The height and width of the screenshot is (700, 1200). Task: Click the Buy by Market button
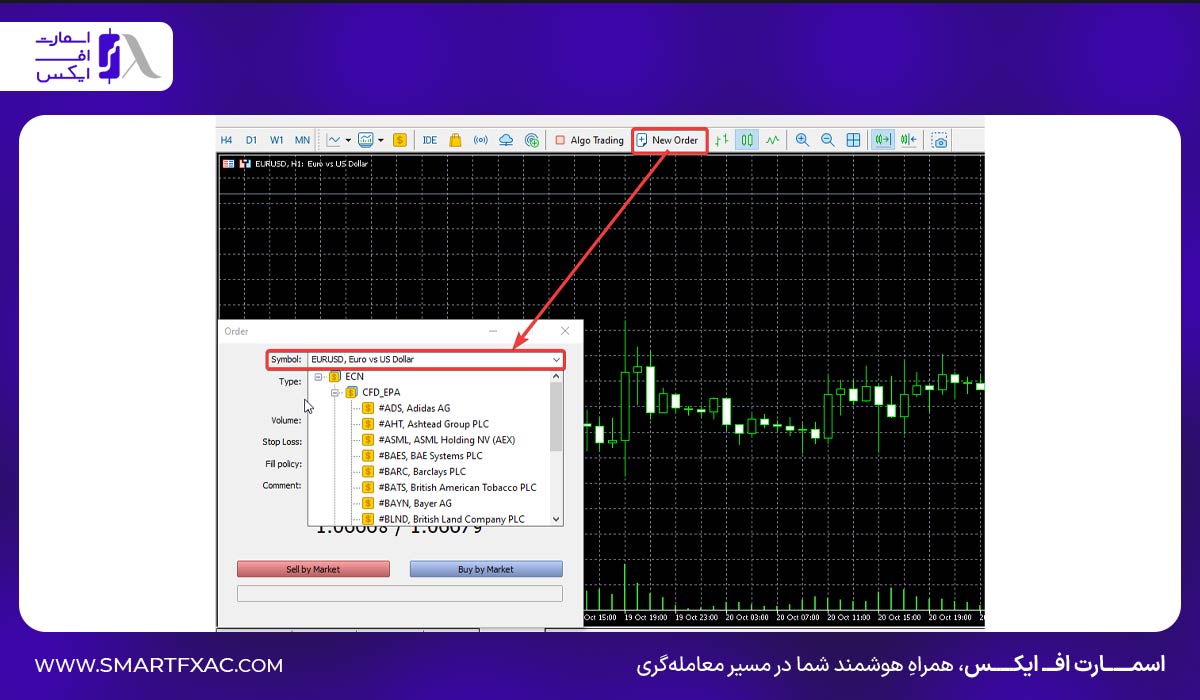pyautogui.click(x=486, y=569)
